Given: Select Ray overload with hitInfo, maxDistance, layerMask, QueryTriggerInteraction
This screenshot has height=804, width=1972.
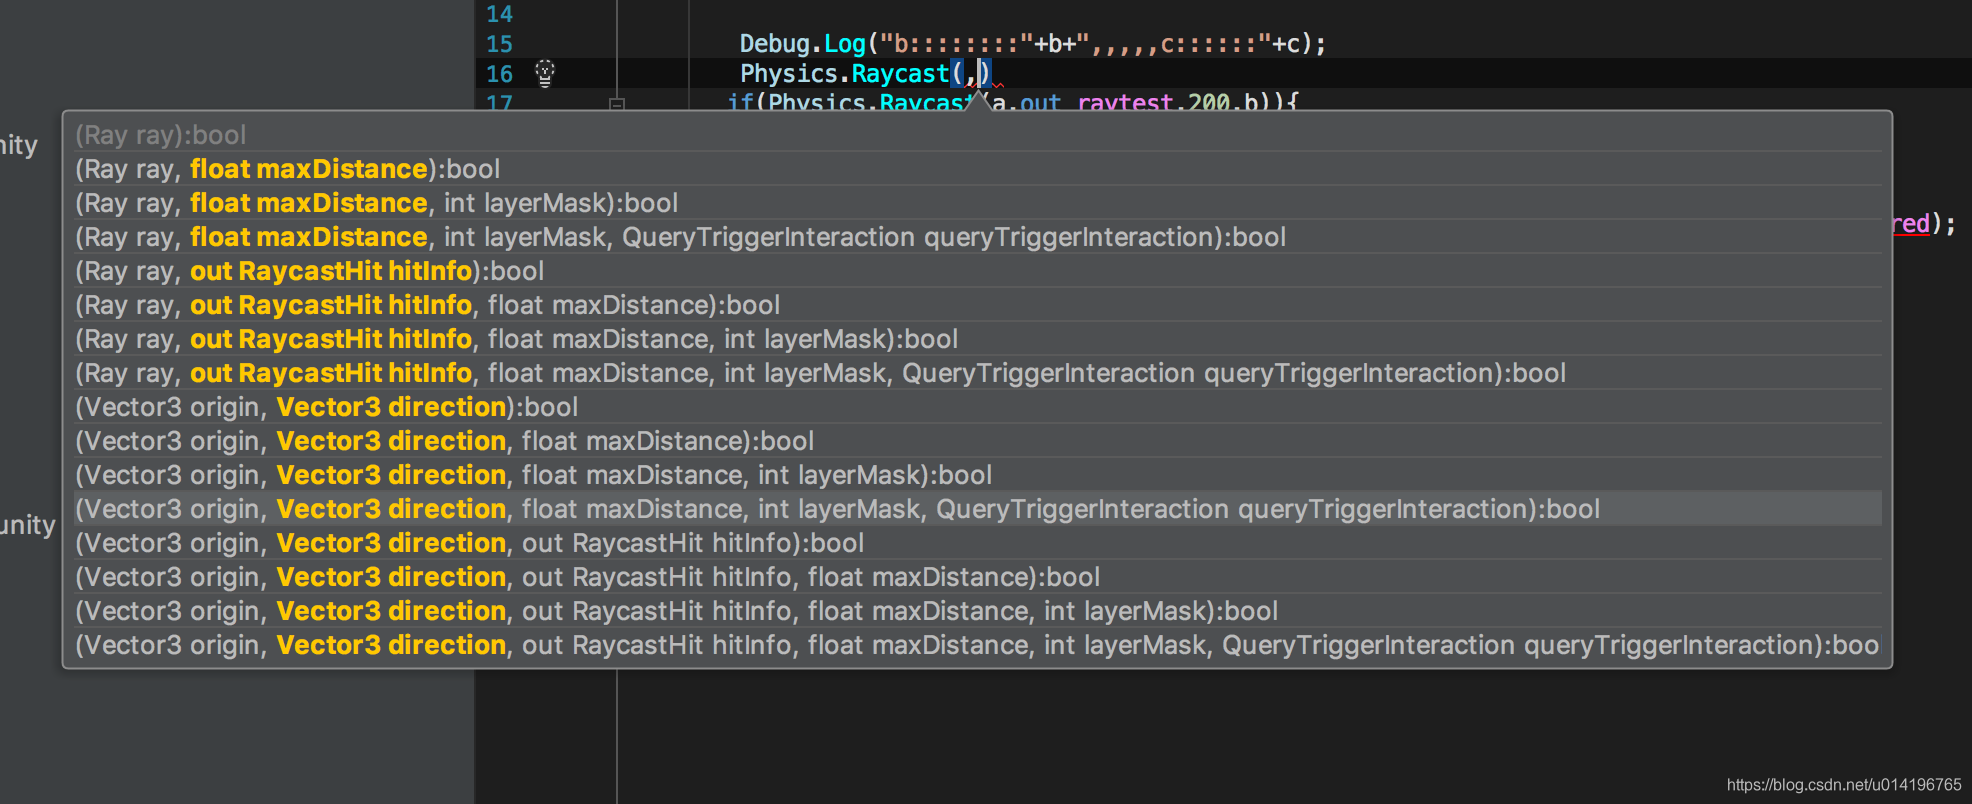Looking at the screenshot, I should [x=978, y=373].
